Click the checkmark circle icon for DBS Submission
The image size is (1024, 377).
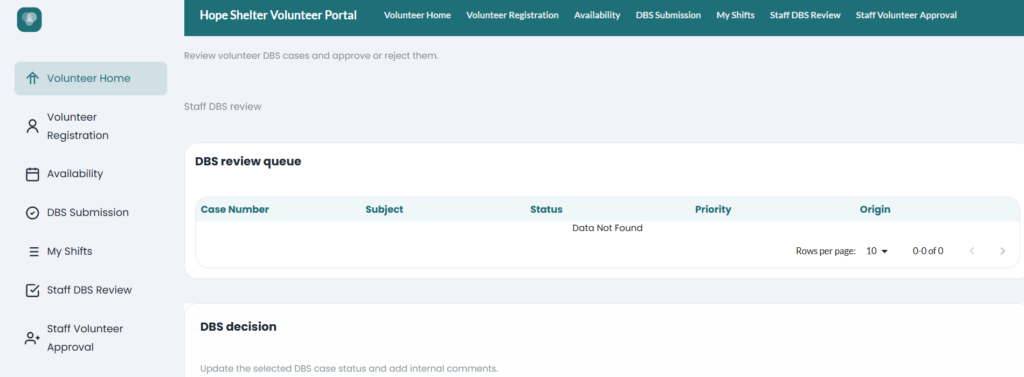tap(32, 212)
